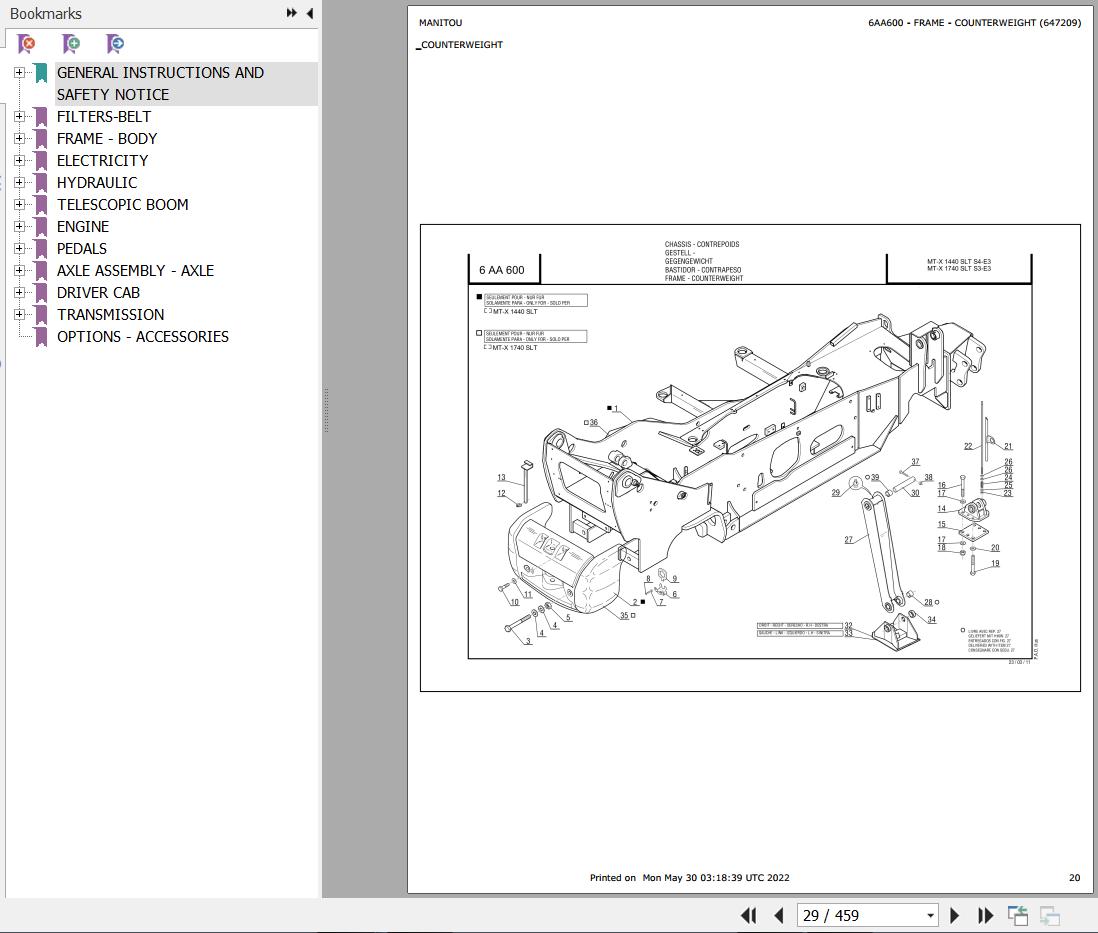Open the TELESCOPIC BOOM bookmark
The image size is (1098, 933).
point(123,205)
